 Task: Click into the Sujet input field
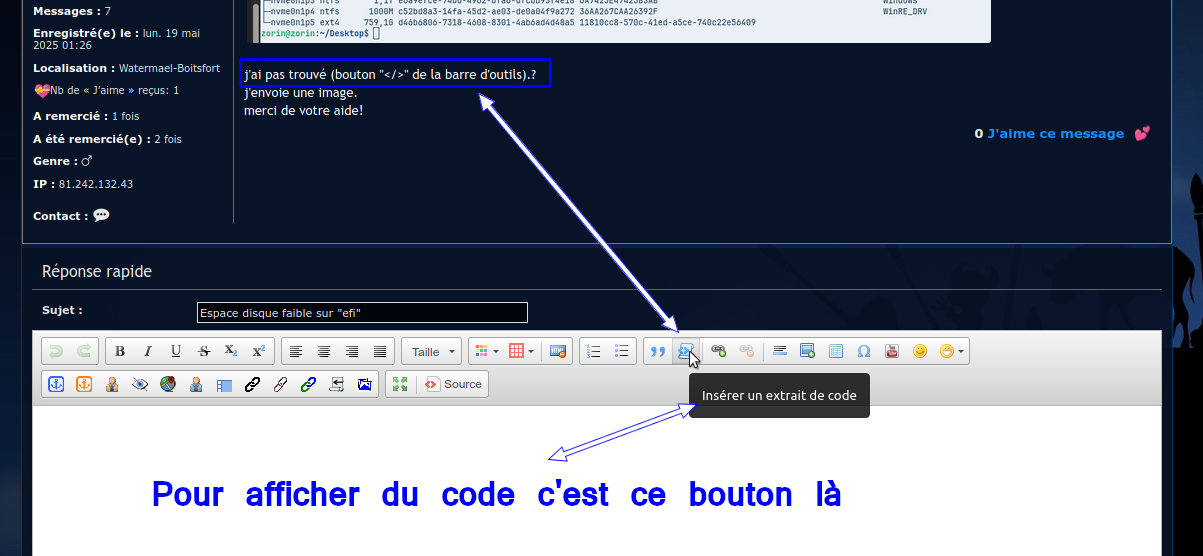point(362,313)
